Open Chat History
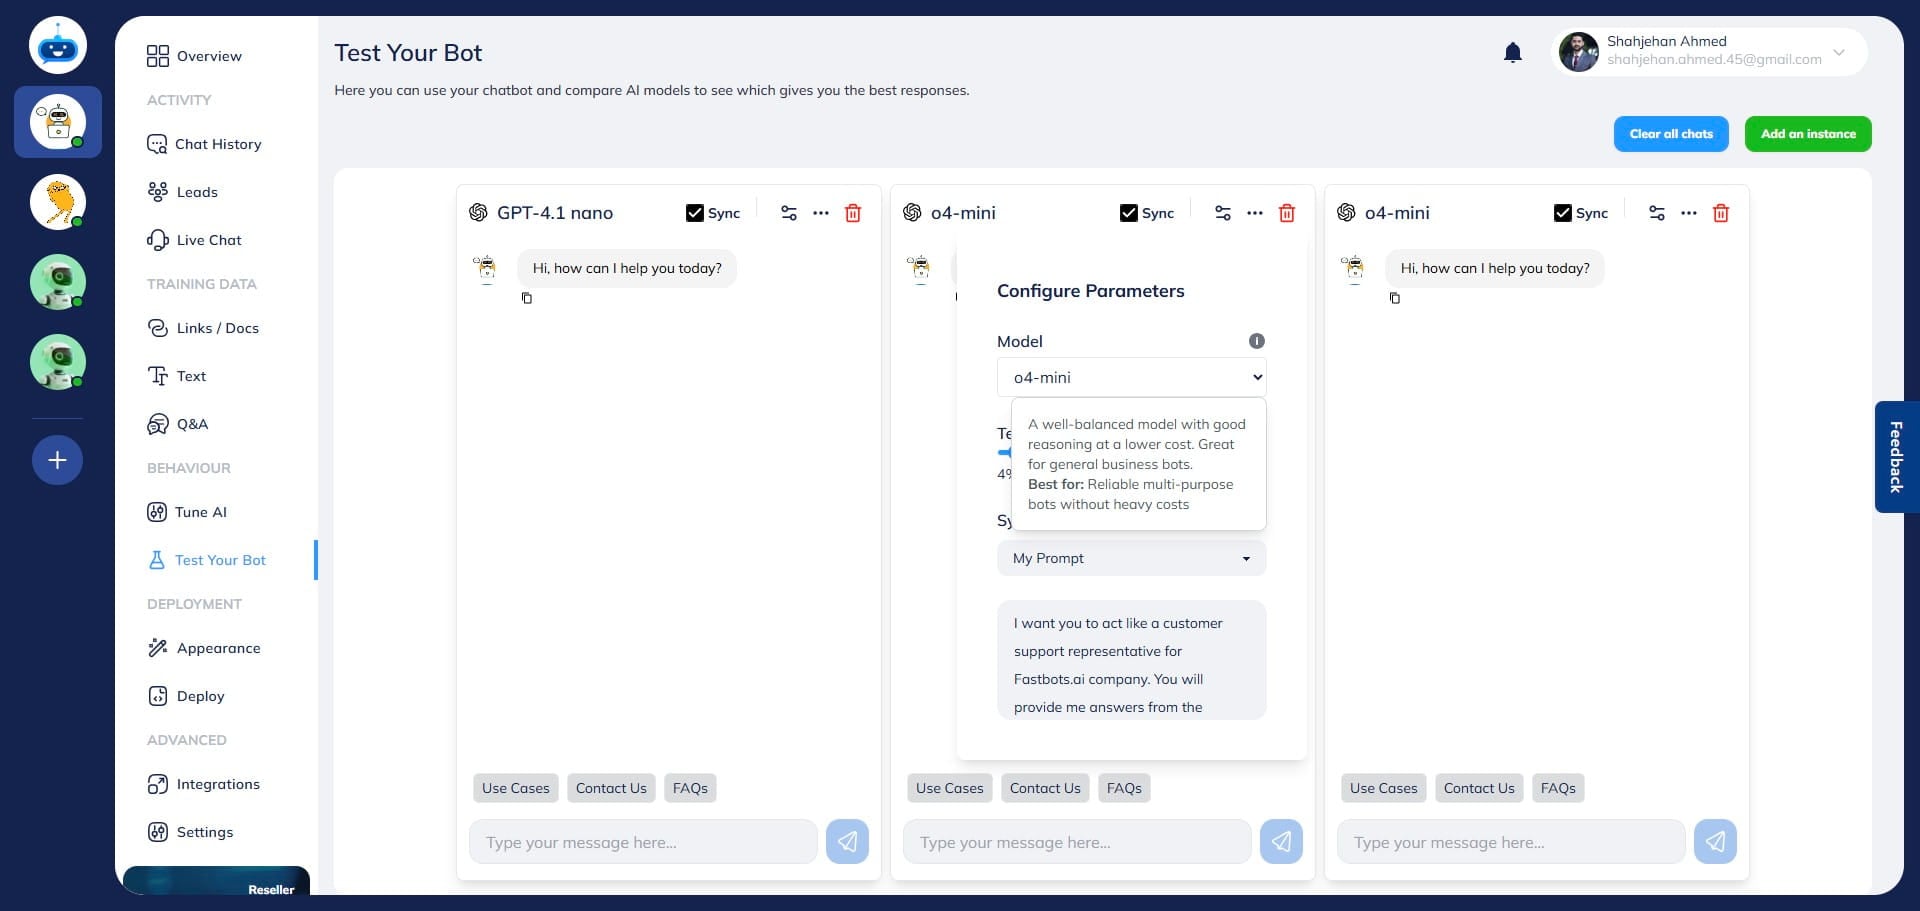The height and width of the screenshot is (911, 1920). pyautogui.click(x=204, y=144)
